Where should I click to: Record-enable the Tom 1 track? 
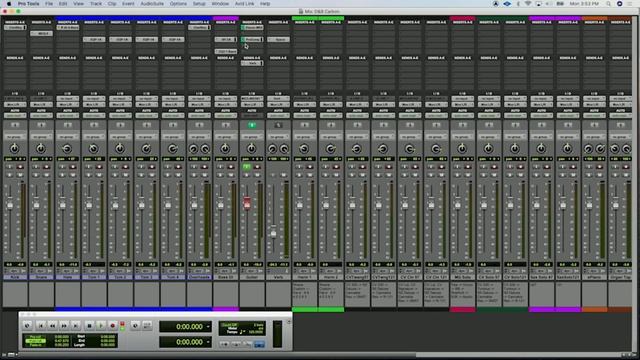point(99,167)
